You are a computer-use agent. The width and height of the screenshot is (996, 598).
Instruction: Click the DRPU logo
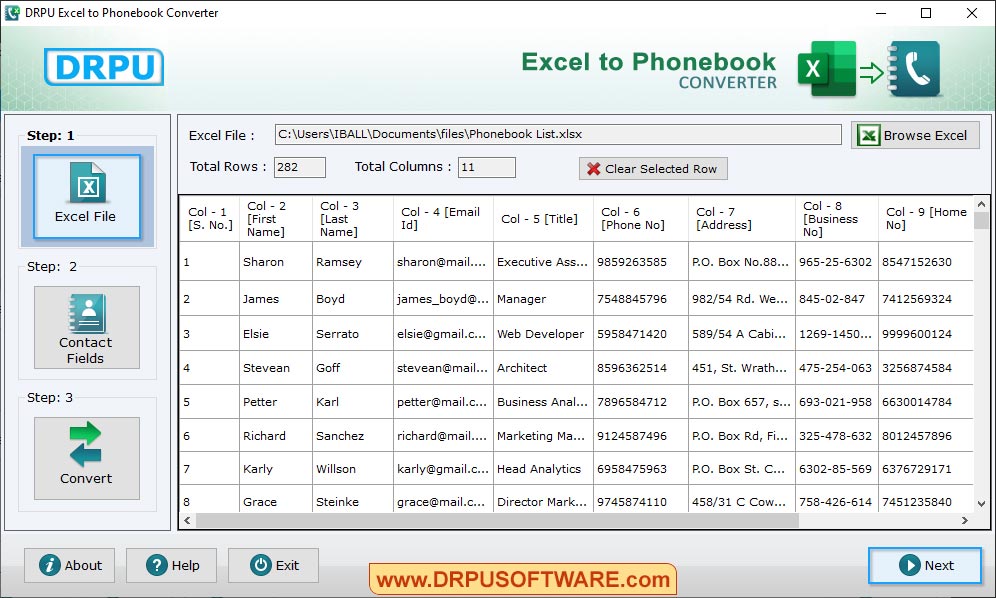point(103,67)
